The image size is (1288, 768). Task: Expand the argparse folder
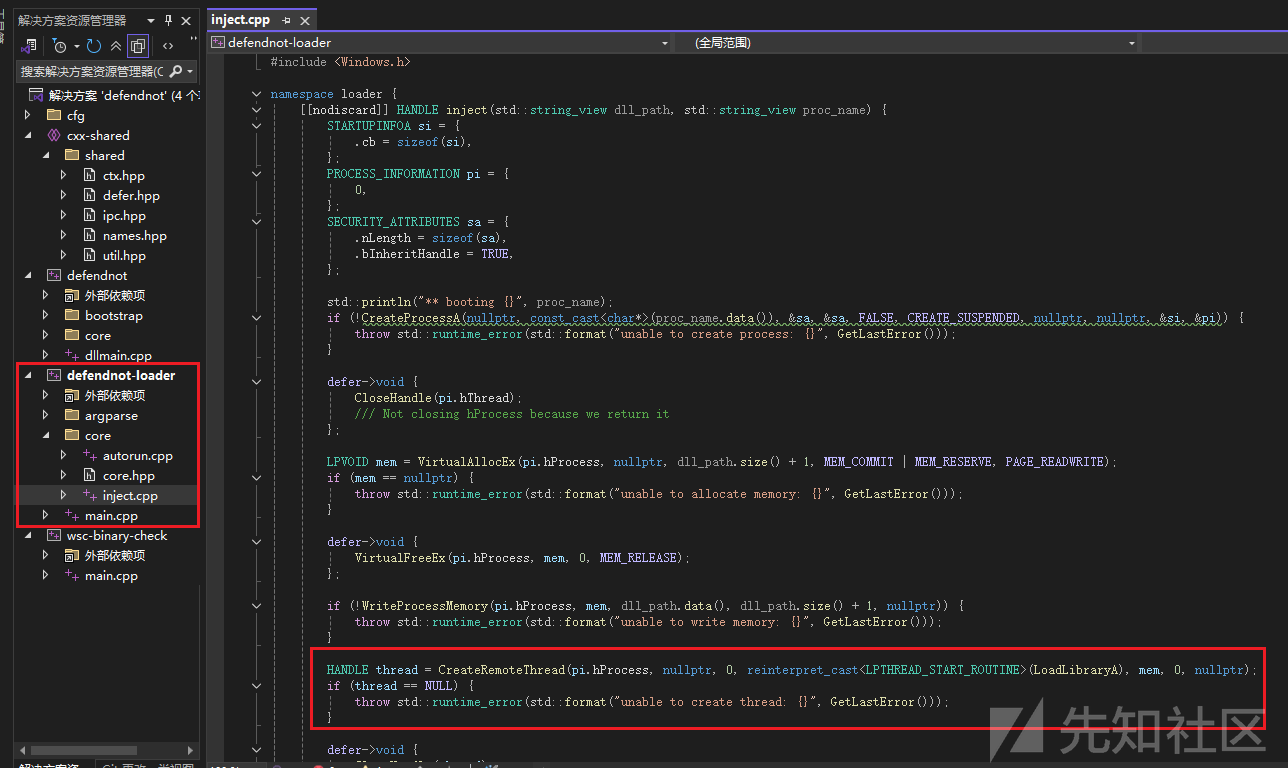point(46,416)
